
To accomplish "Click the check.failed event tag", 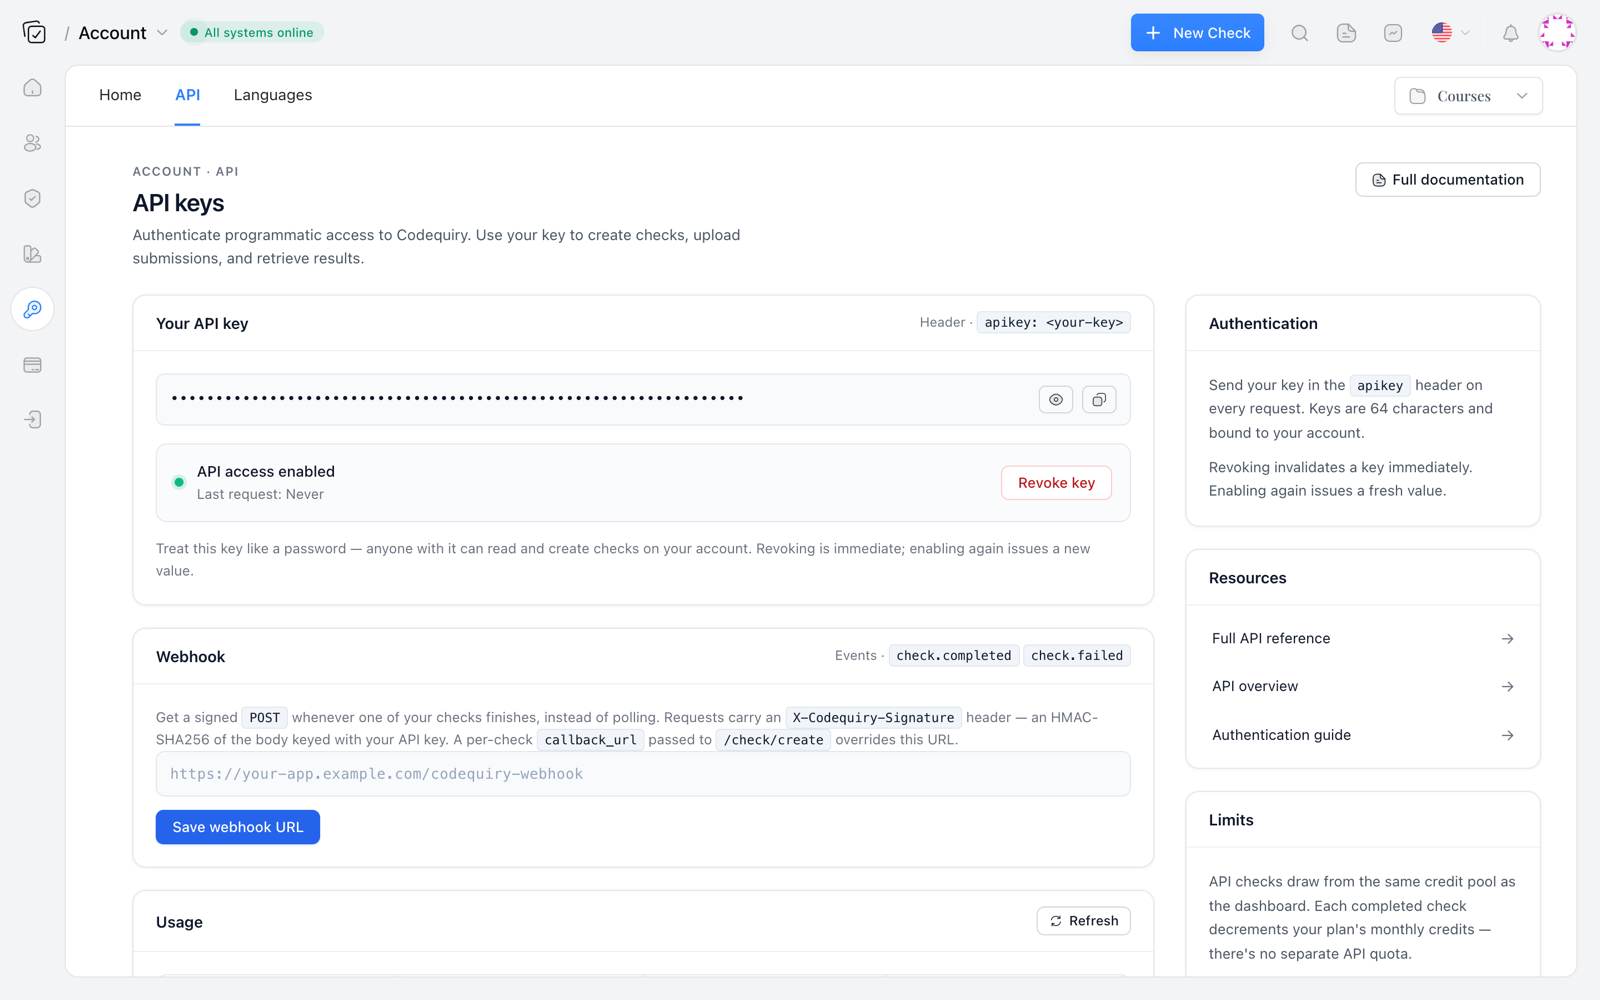I will [1077, 656].
